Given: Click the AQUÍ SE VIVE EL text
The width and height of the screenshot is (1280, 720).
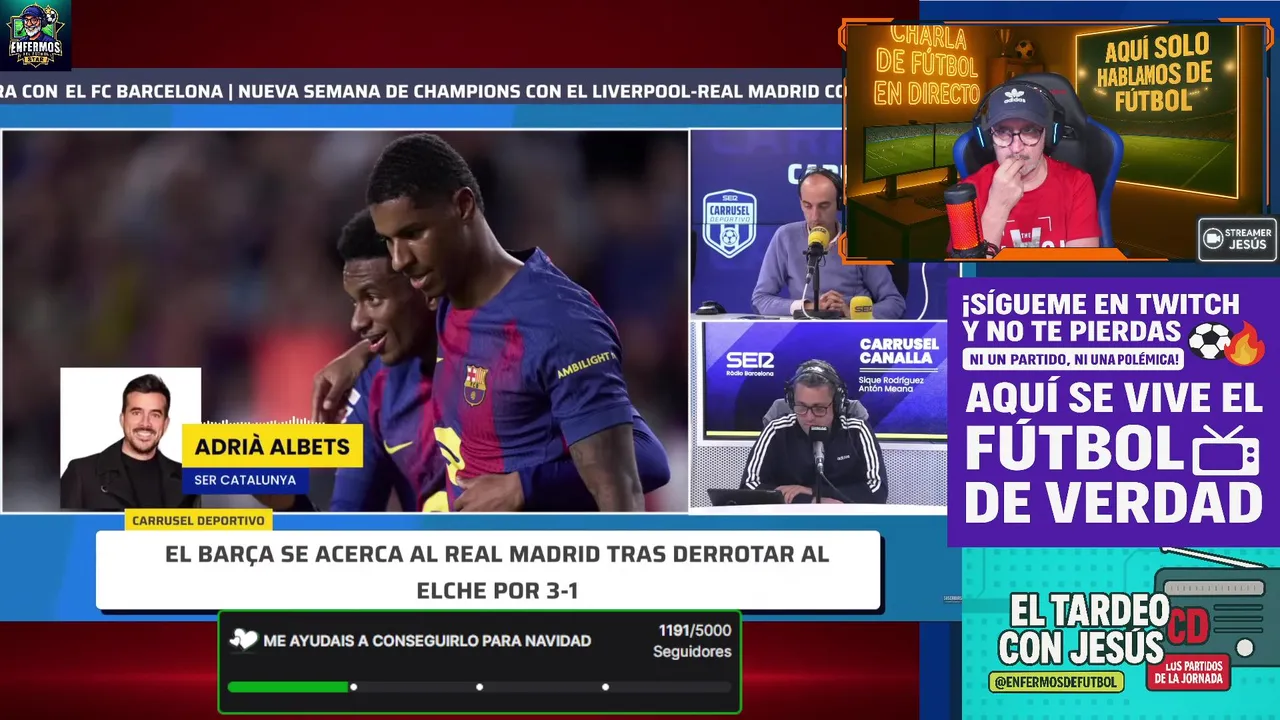Looking at the screenshot, I should tap(1114, 399).
